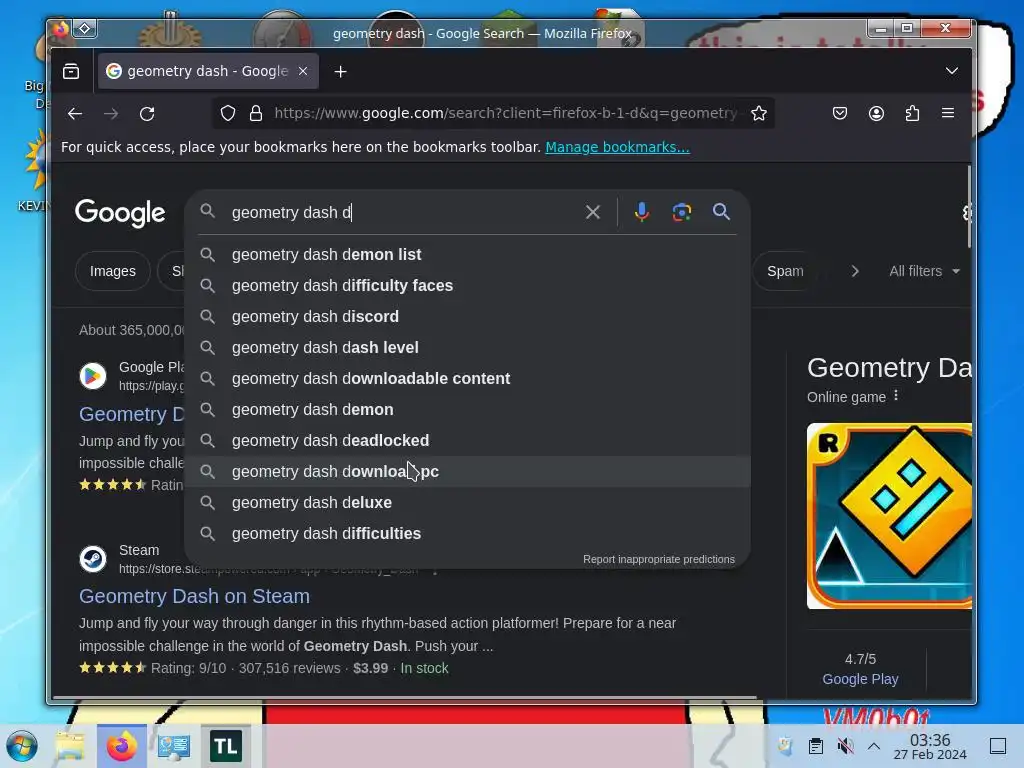Expand hidden tray icons chevron
This screenshot has height=768, width=1024.
[x=874, y=746]
